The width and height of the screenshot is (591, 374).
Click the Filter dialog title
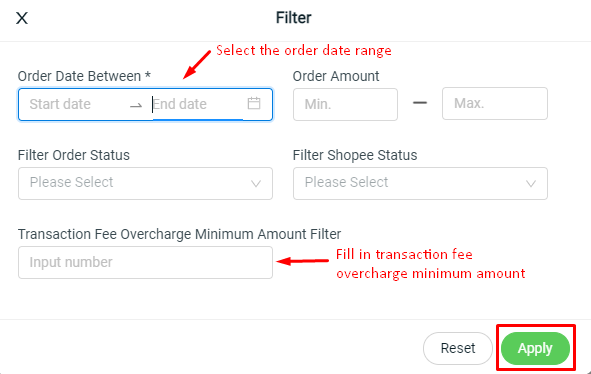[x=294, y=18]
